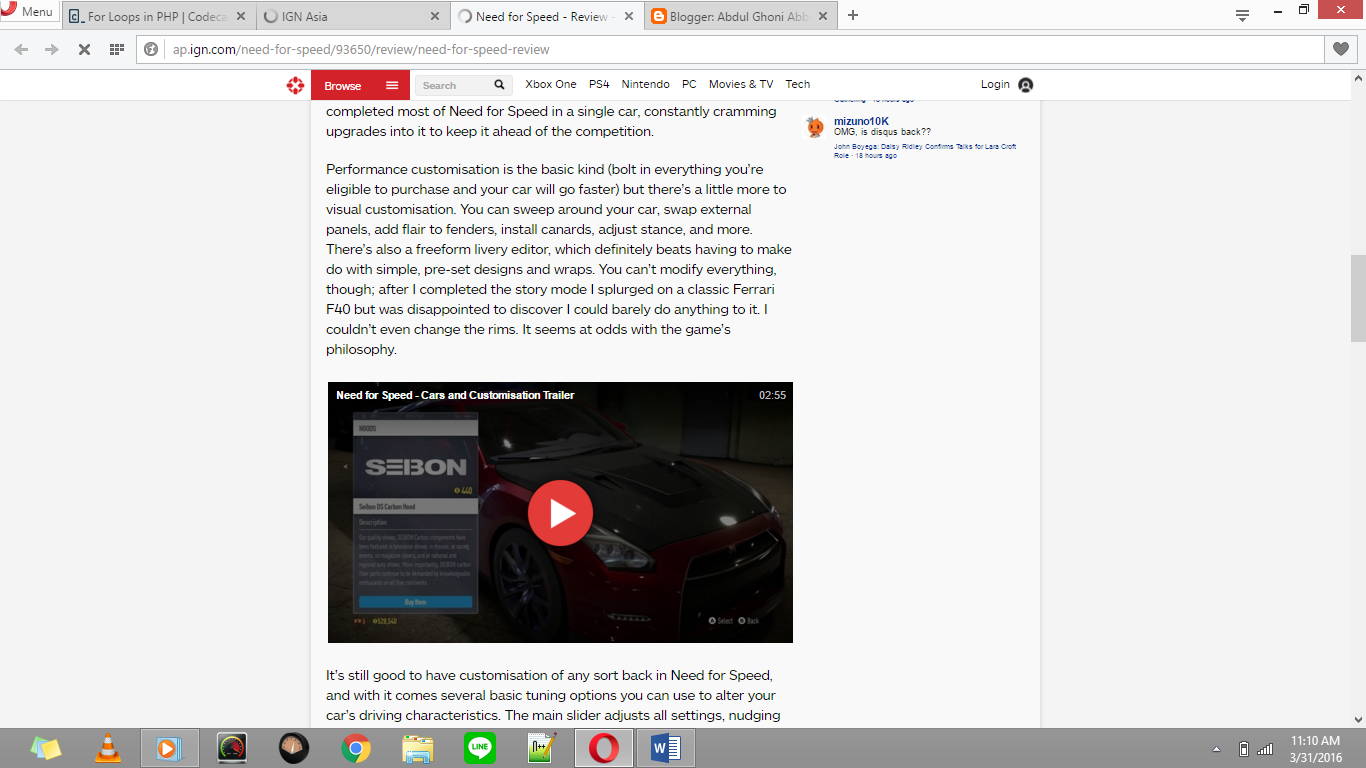Open John Boyega Daisy Ridley article link

click(925, 151)
